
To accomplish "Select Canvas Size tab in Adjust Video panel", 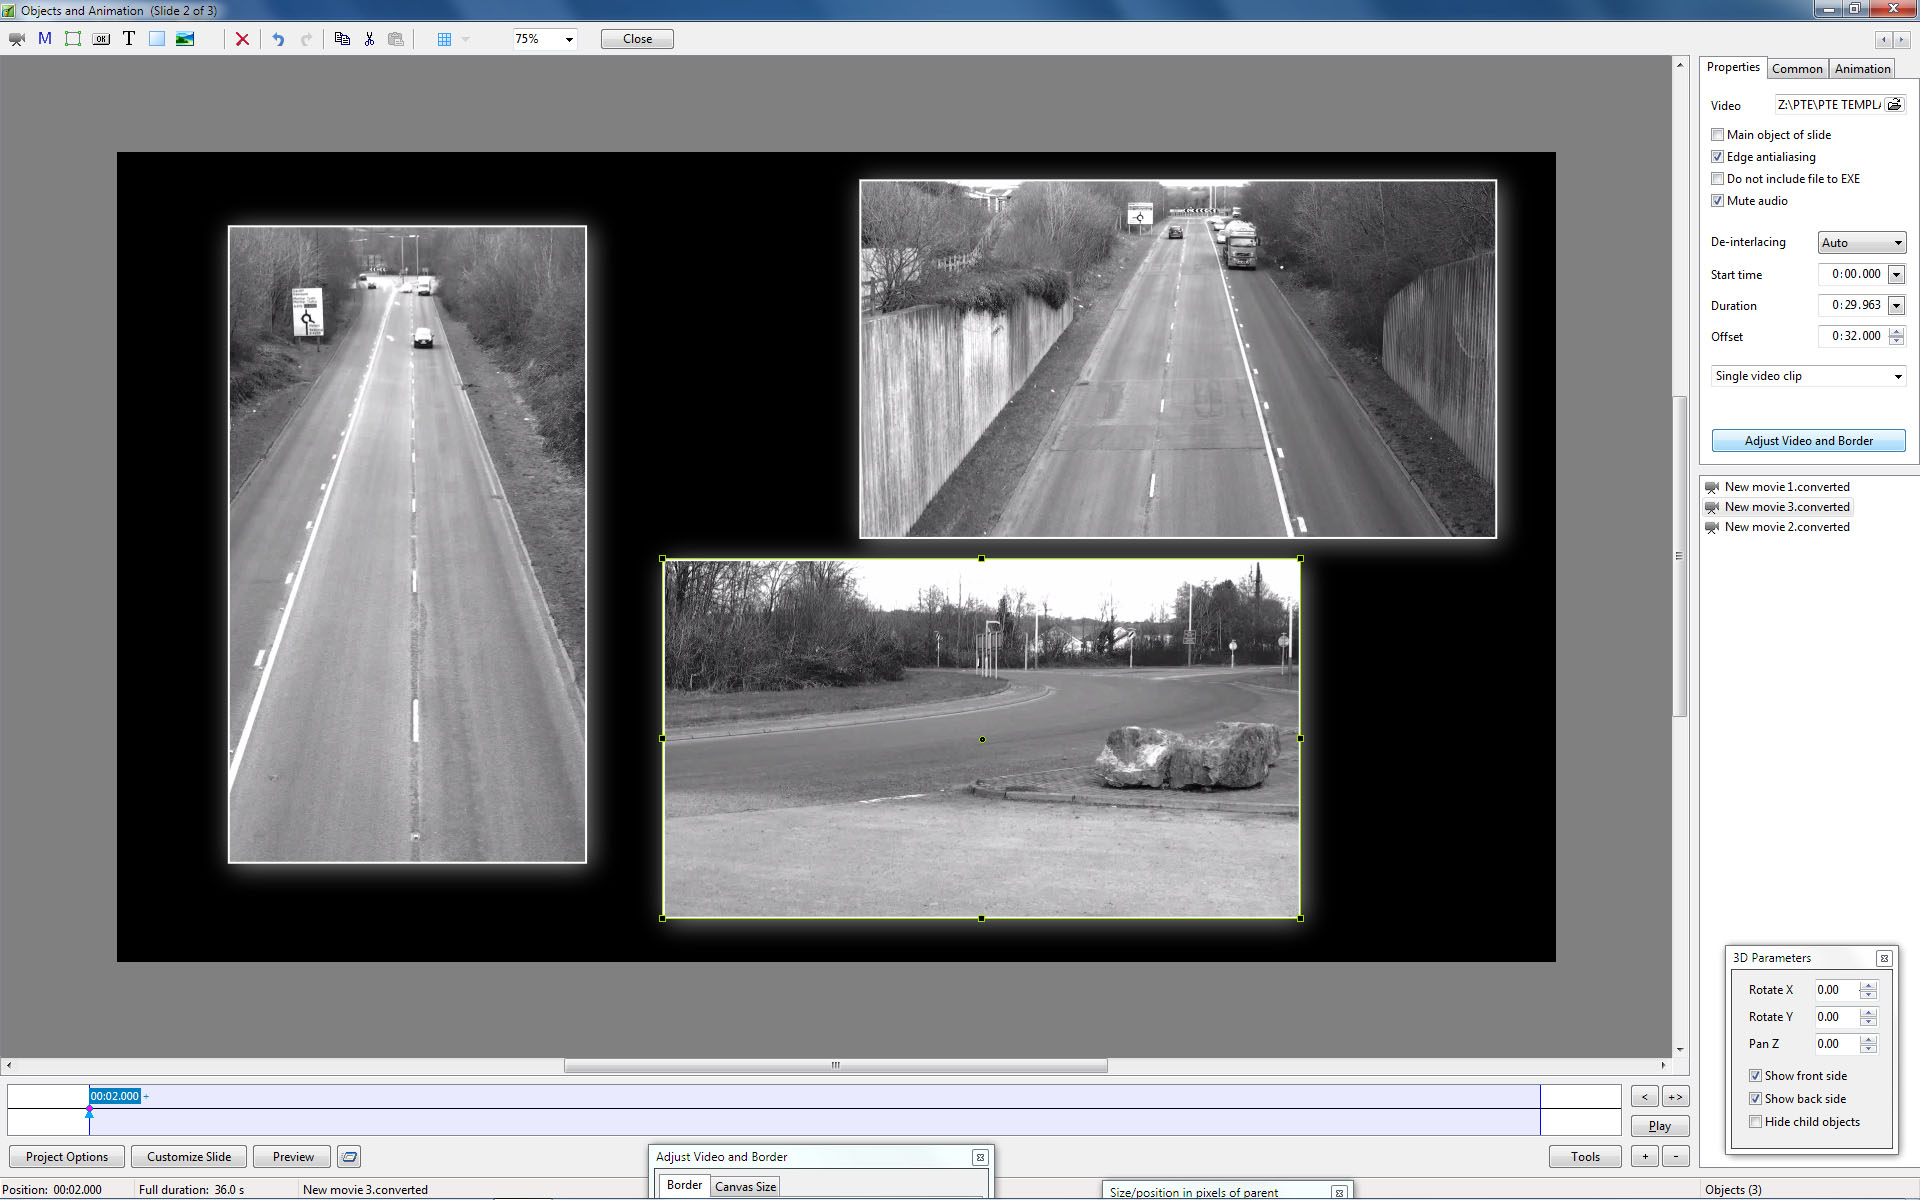I will [x=745, y=1186].
